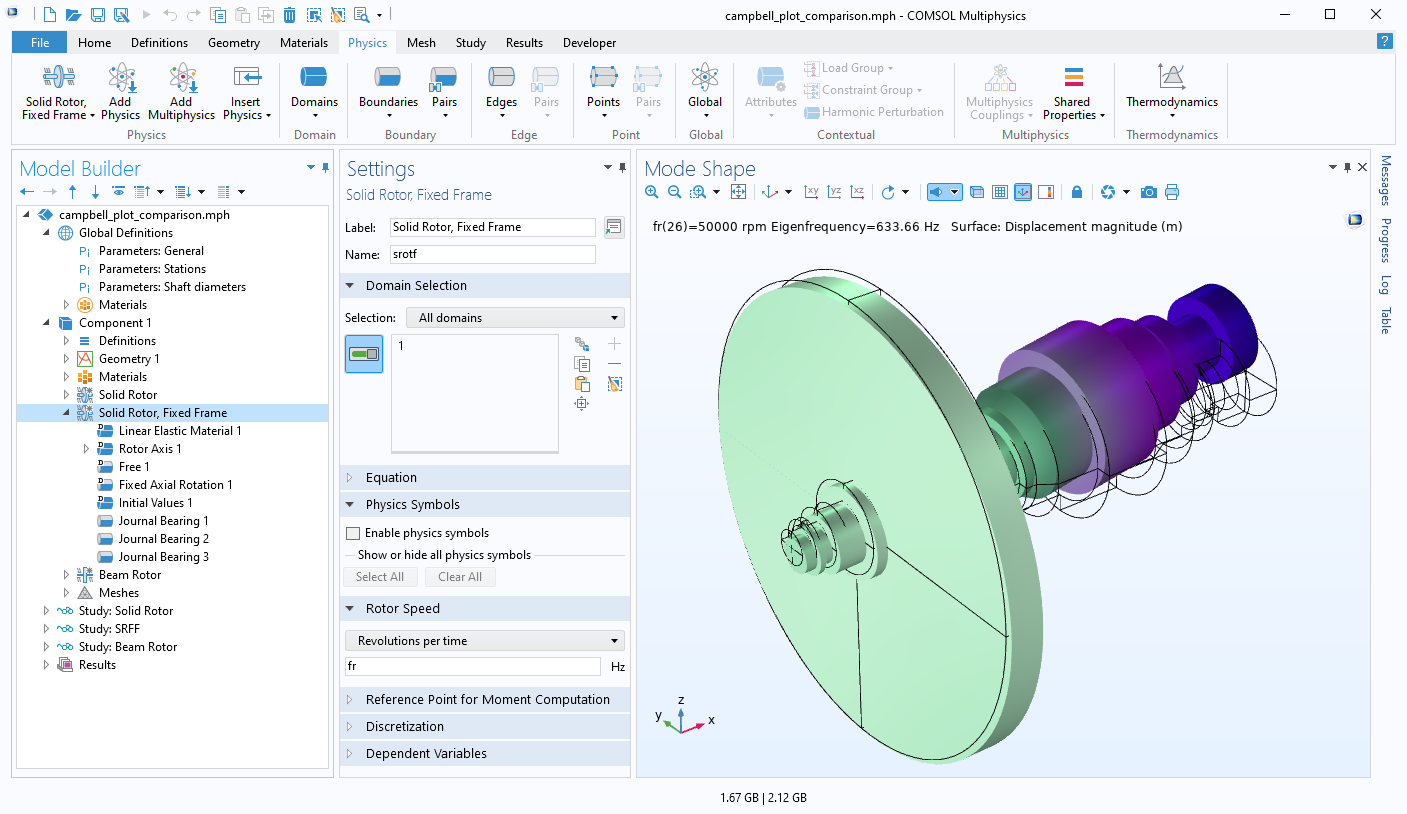Select Journal Bearing 2 in the tree

click(x=163, y=539)
